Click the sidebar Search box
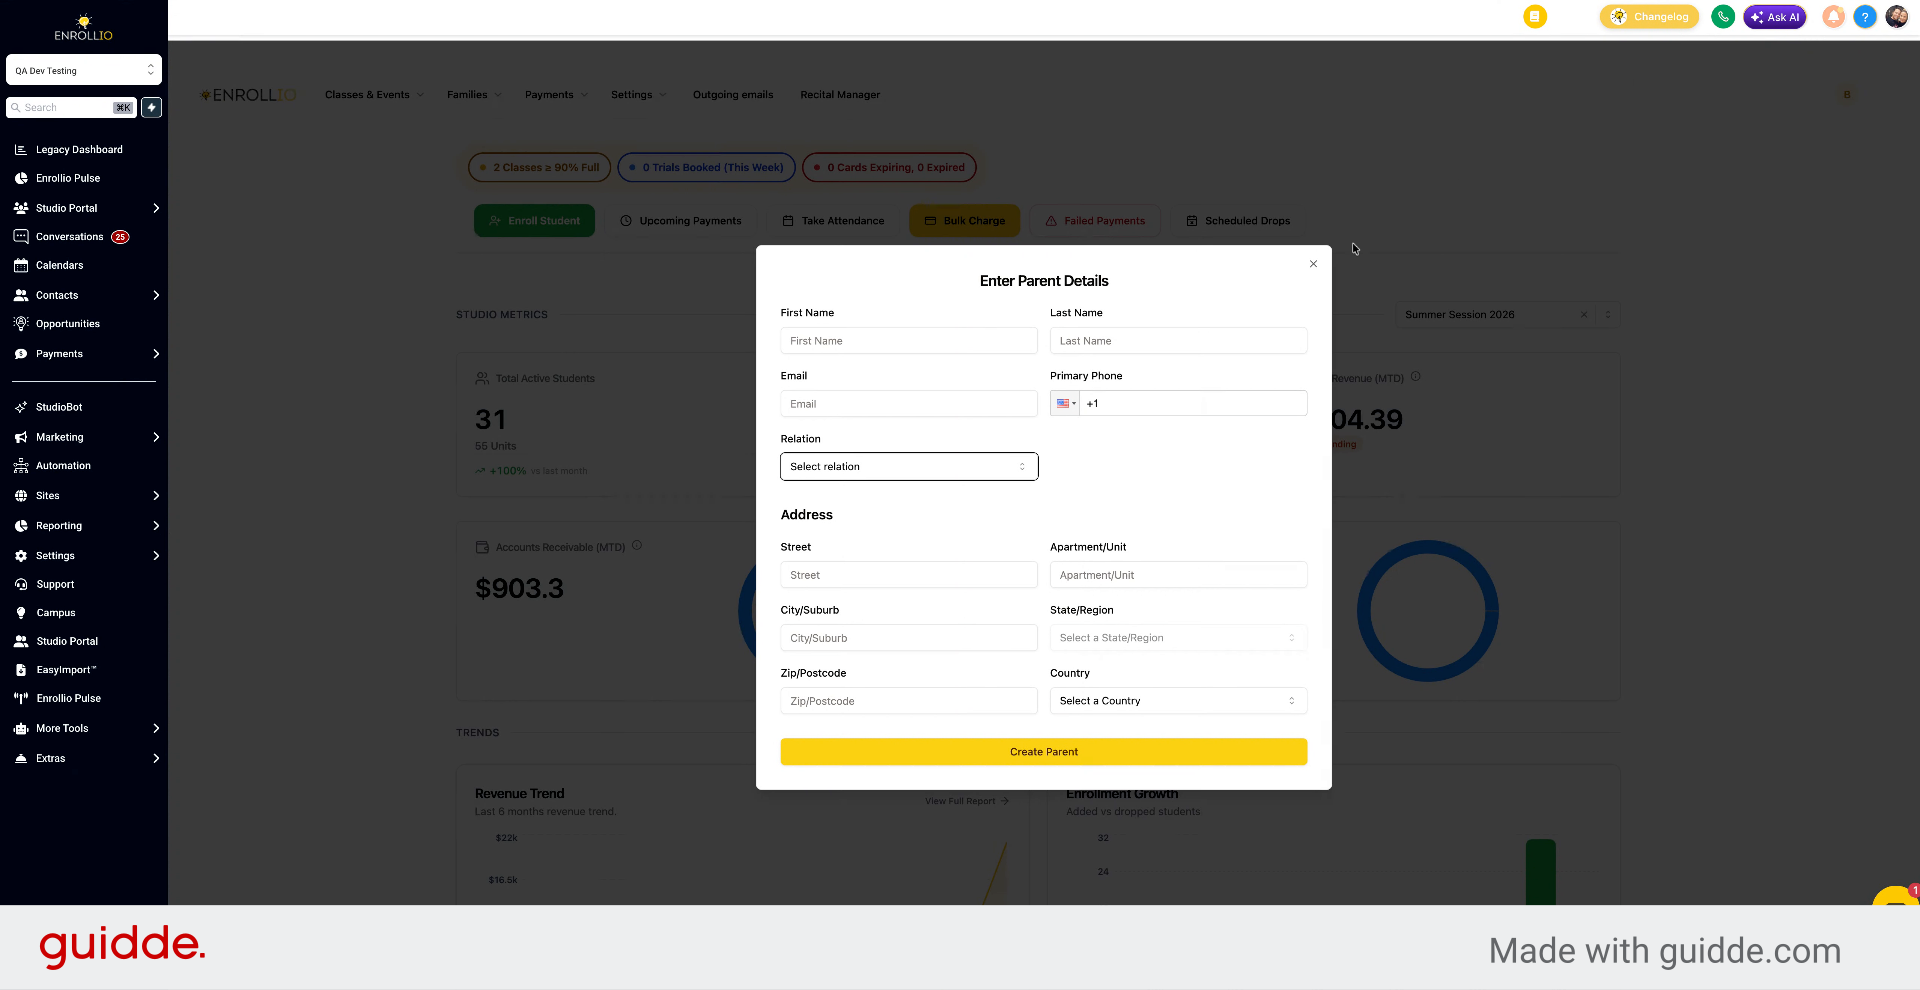The height and width of the screenshot is (990, 1920). click(x=72, y=108)
